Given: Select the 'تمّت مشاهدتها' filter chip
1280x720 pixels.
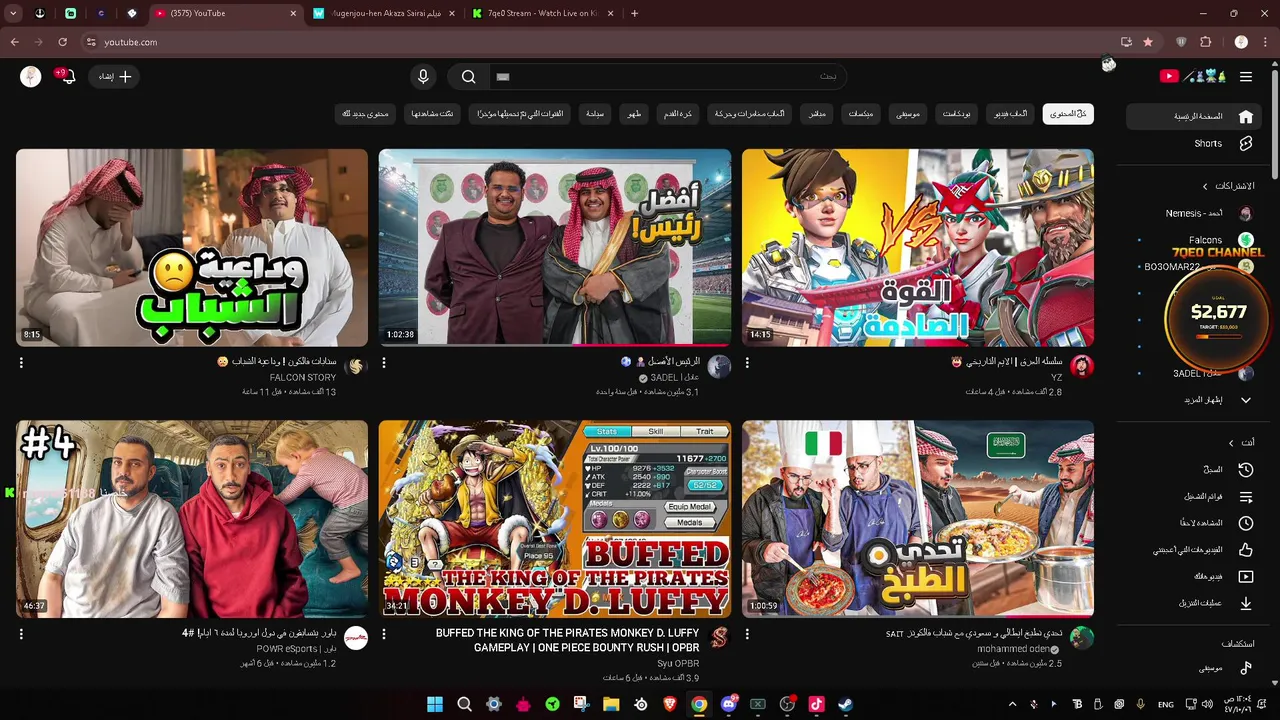Looking at the screenshot, I should 432,114.
